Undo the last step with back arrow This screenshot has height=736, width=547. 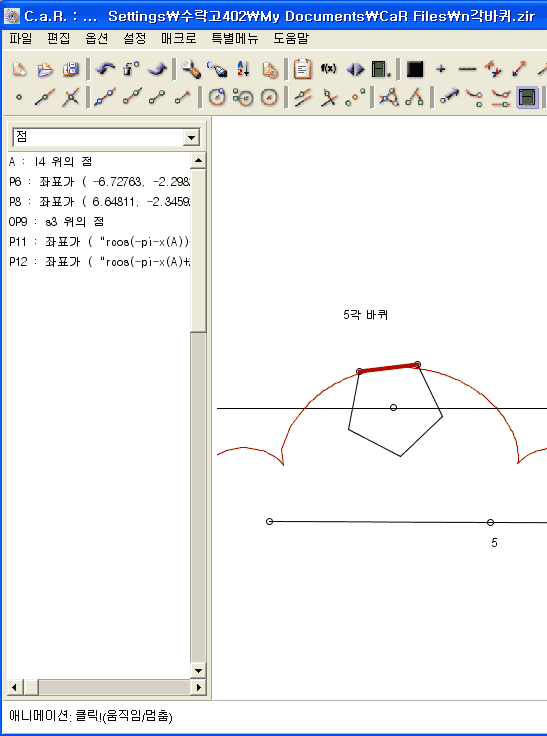pyautogui.click(x=105, y=69)
